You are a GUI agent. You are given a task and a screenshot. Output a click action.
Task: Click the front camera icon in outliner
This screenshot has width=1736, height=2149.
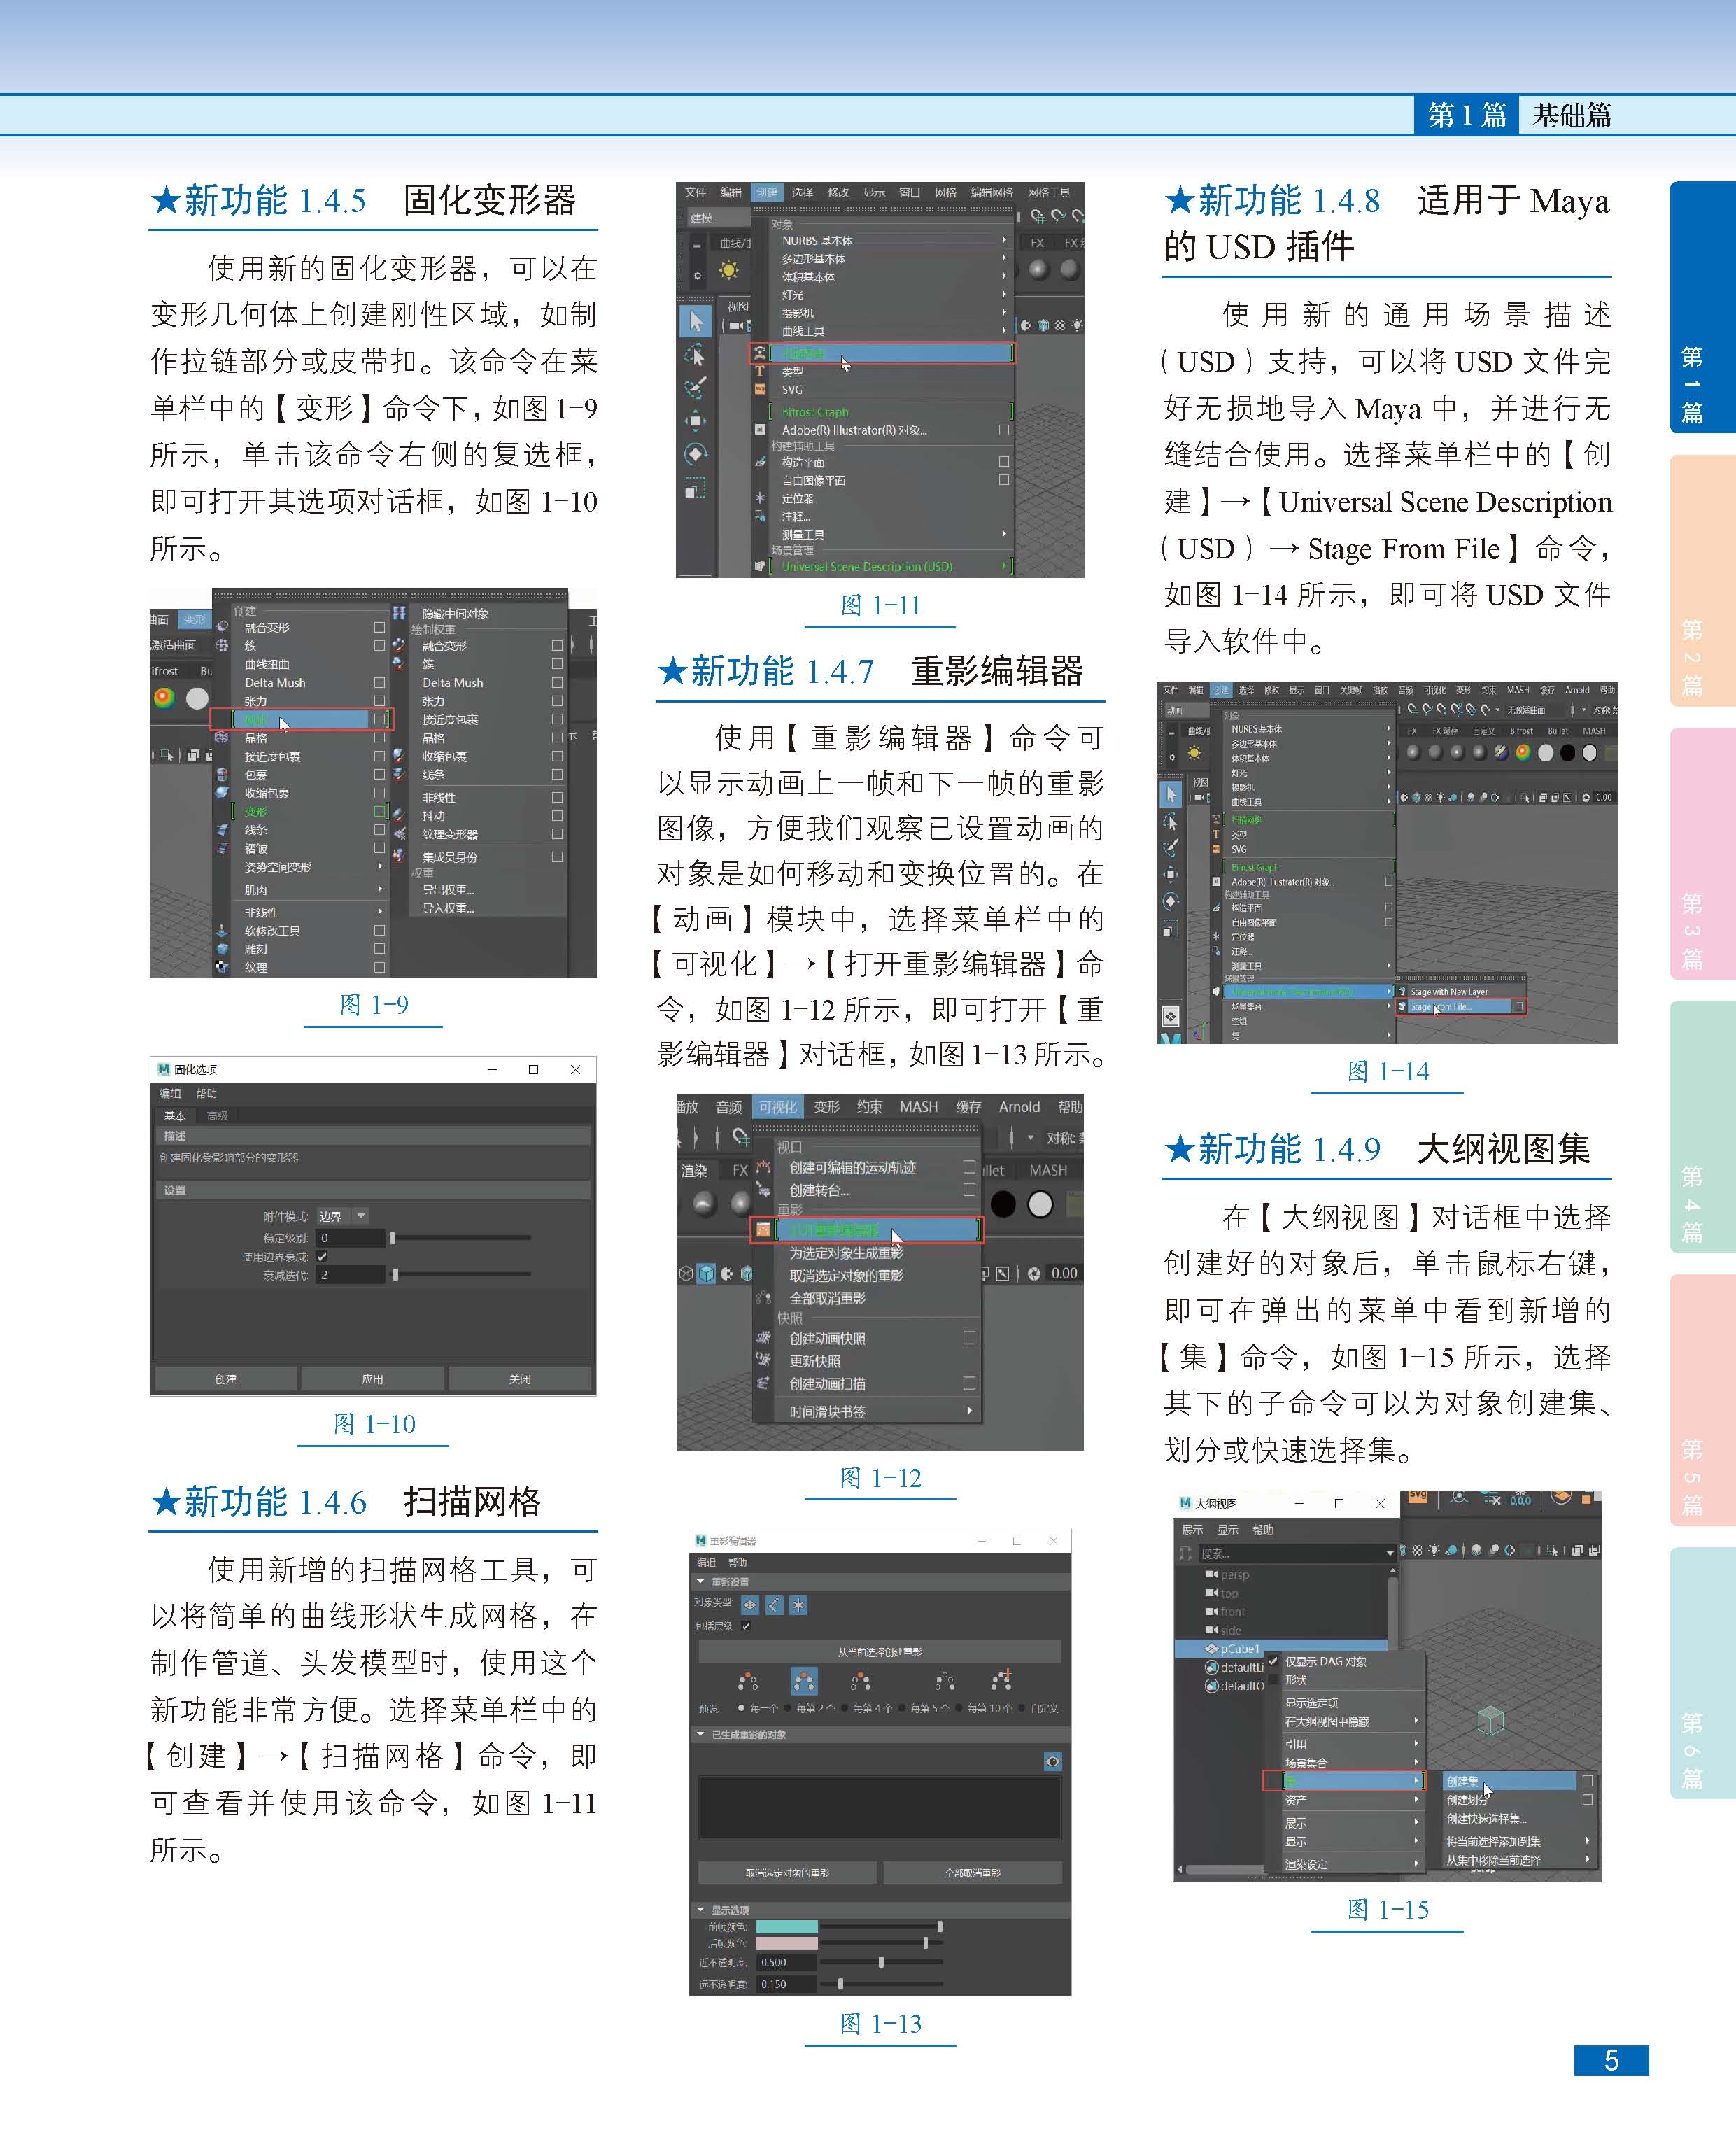1212,1612
